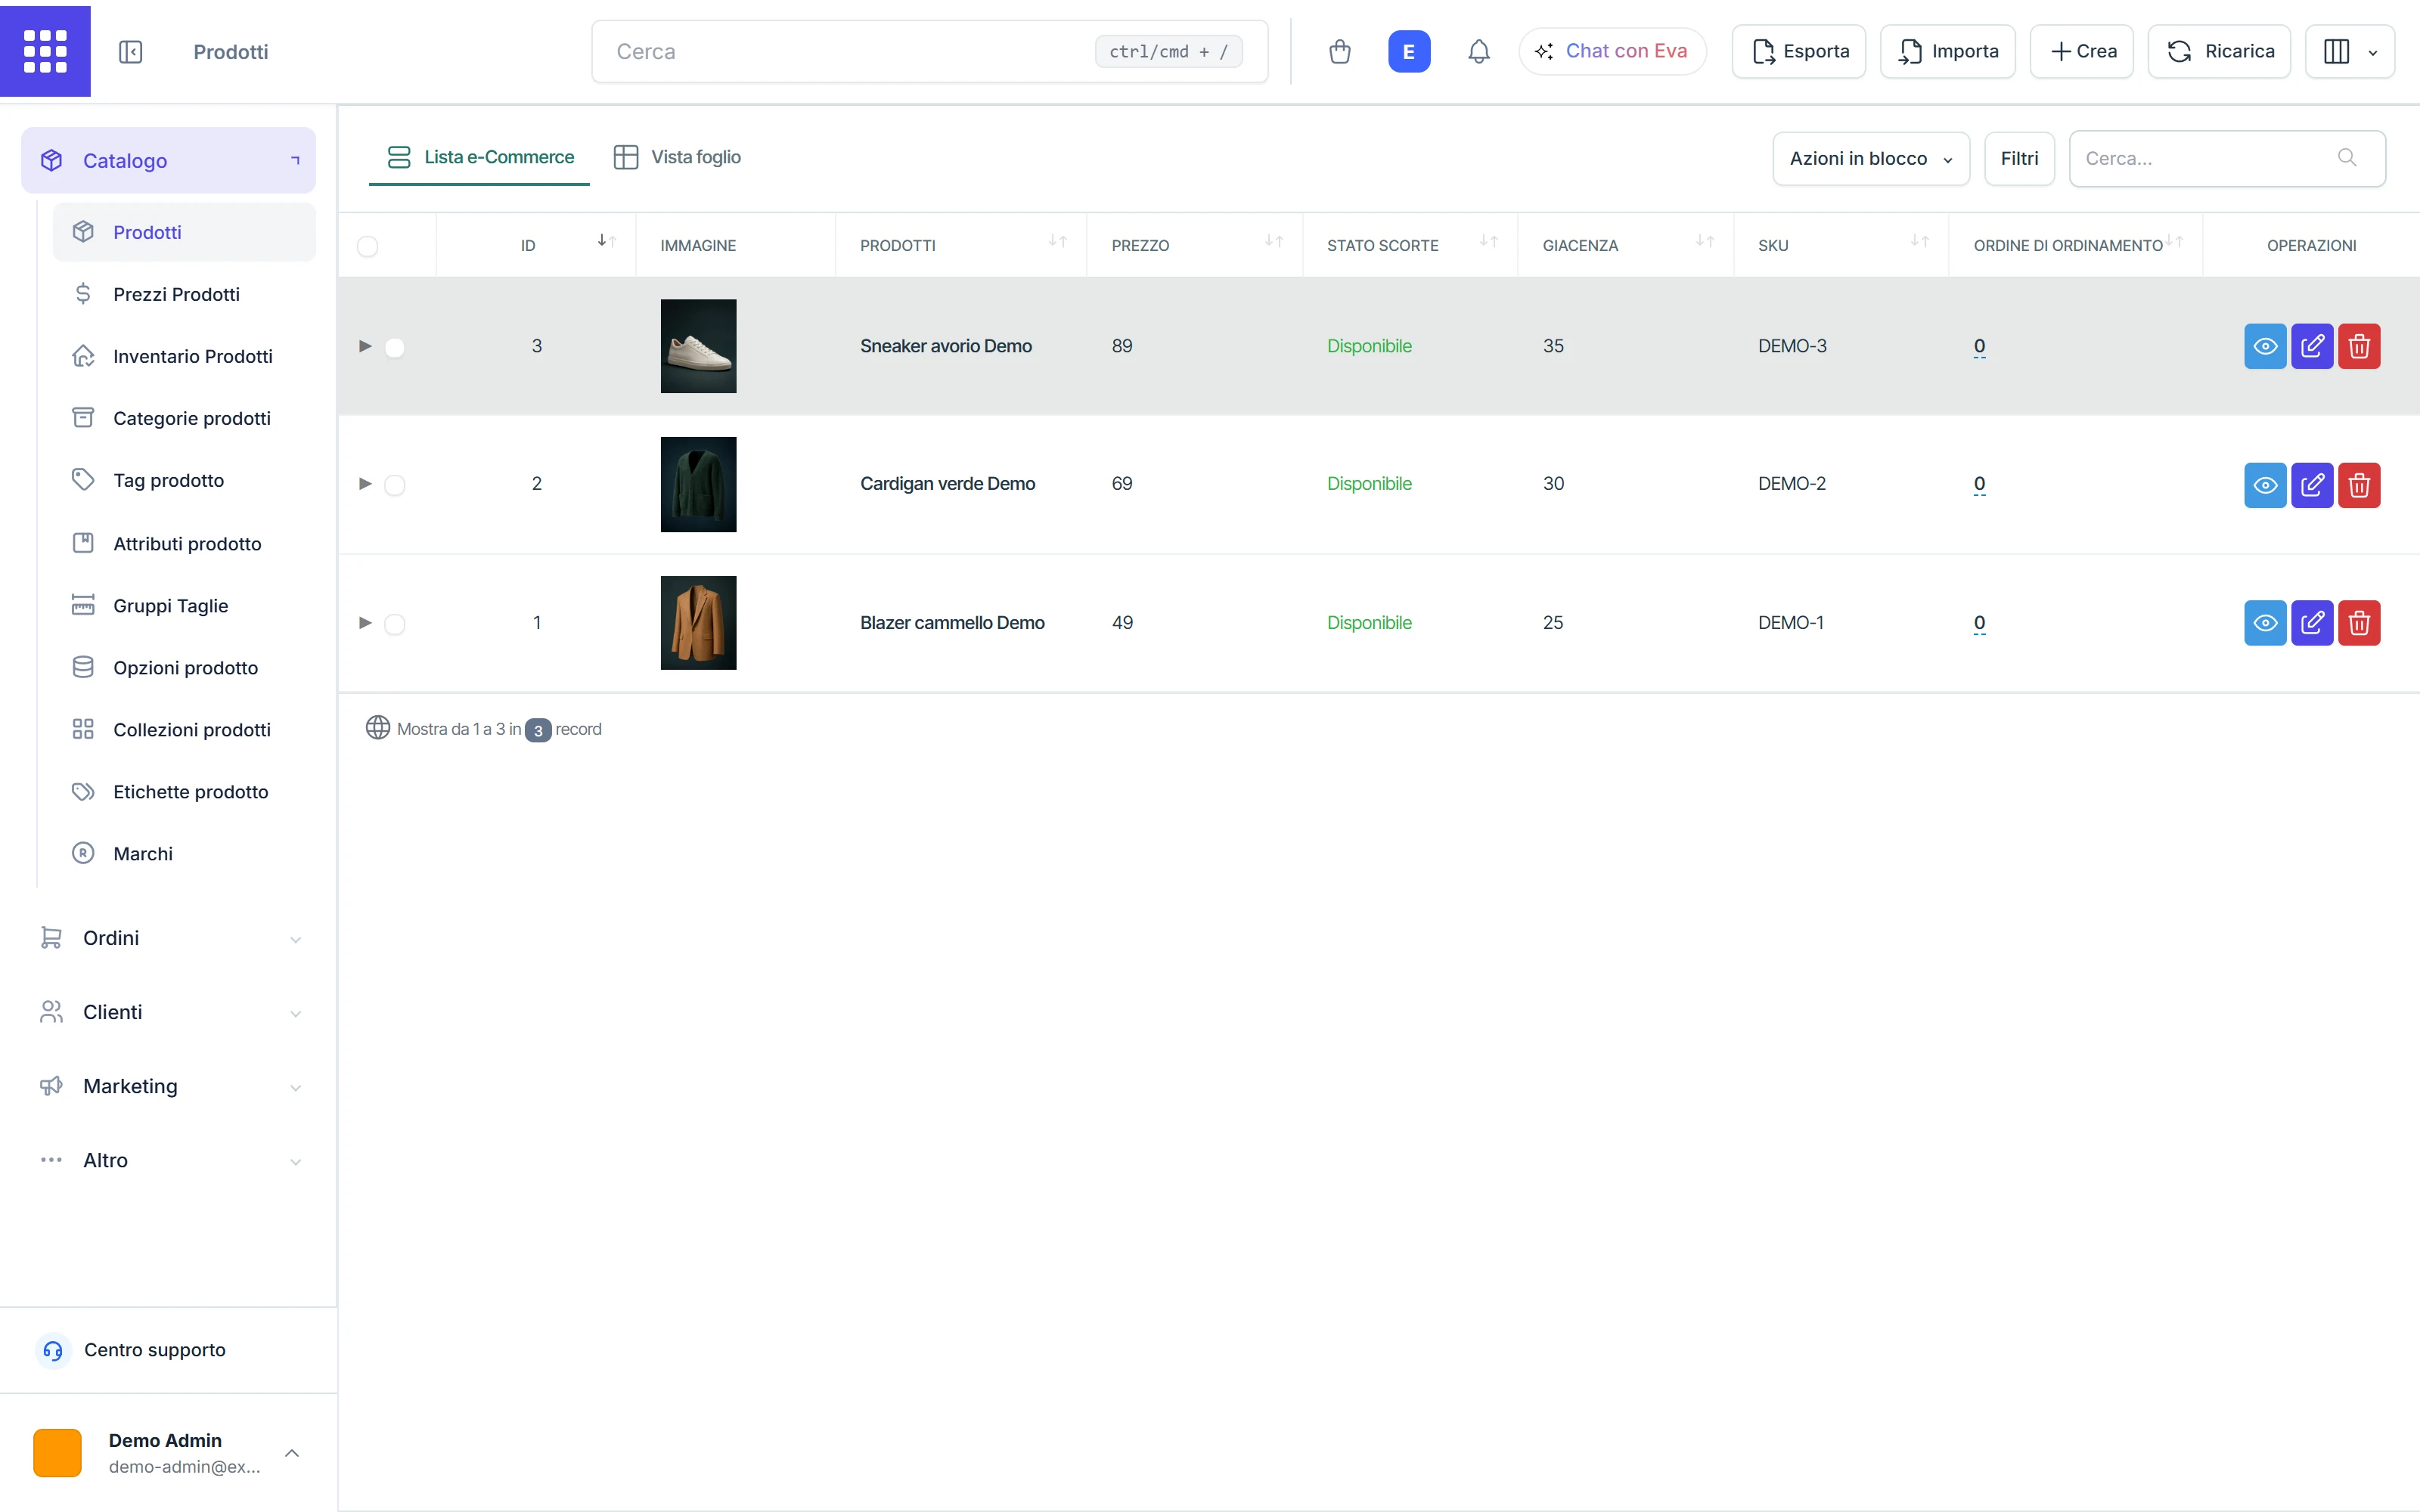Viewport: 2420px width, 1512px height.
Task: Click the Crea button
Action: point(2082,51)
